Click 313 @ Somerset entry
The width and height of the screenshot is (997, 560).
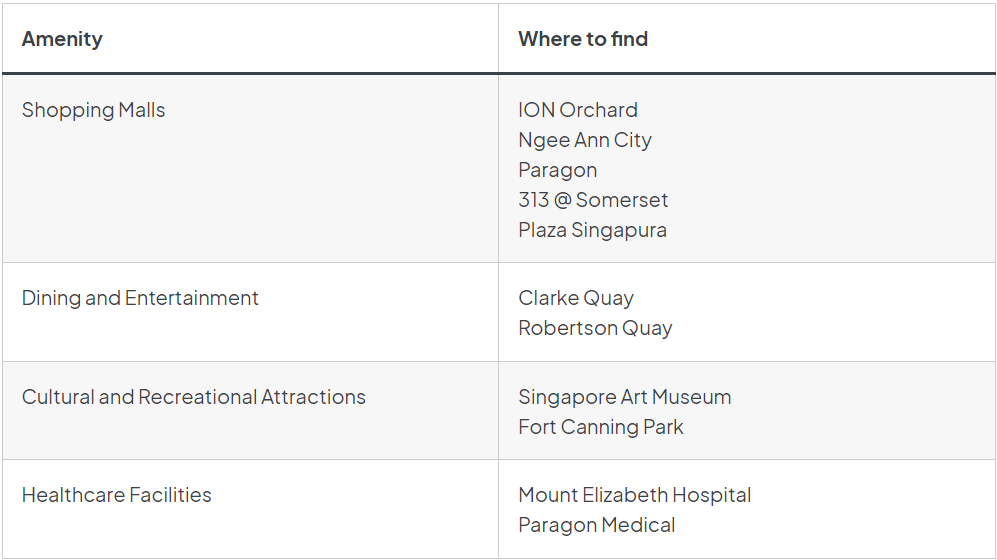click(x=593, y=200)
